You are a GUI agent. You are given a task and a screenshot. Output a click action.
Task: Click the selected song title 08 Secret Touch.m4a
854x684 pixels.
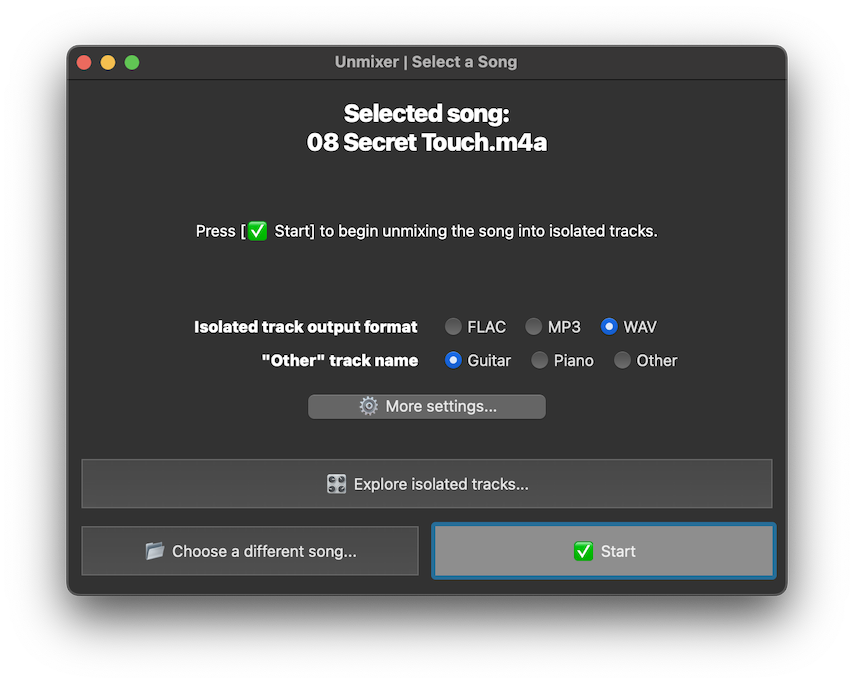(x=427, y=142)
